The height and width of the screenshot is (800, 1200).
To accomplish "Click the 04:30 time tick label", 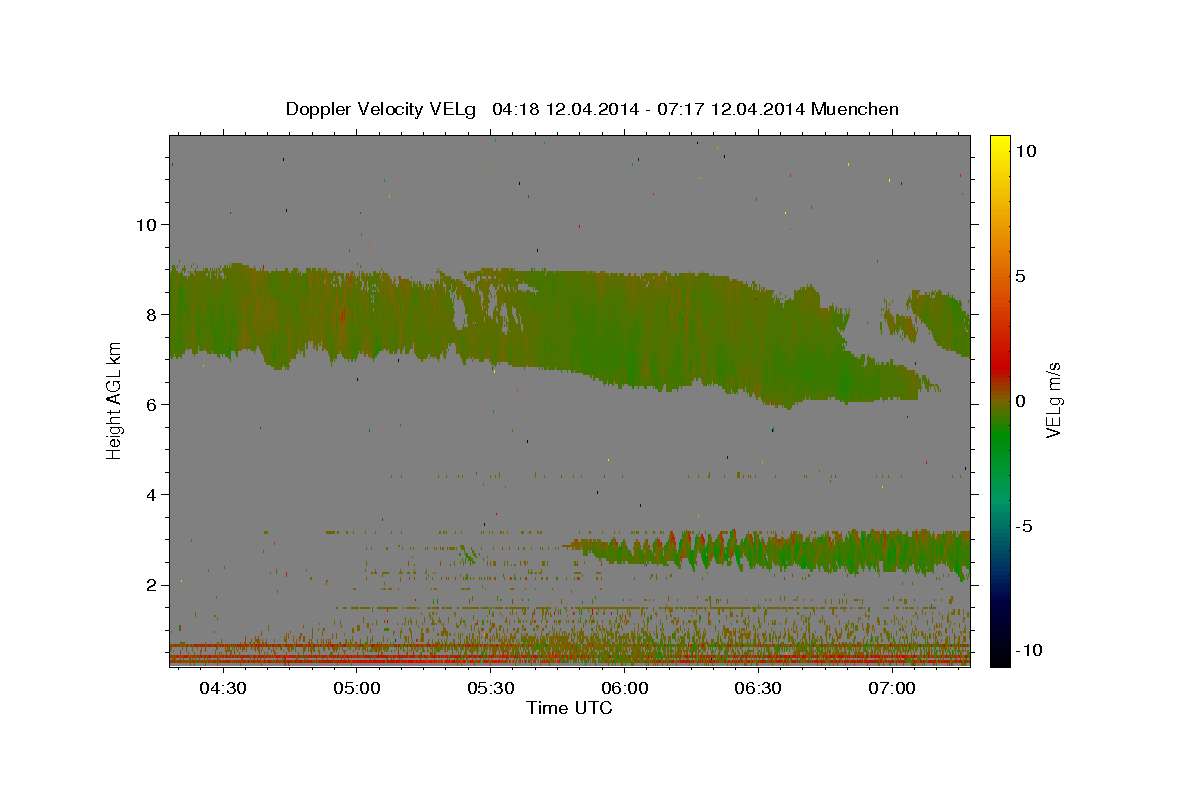I will [x=223, y=688].
